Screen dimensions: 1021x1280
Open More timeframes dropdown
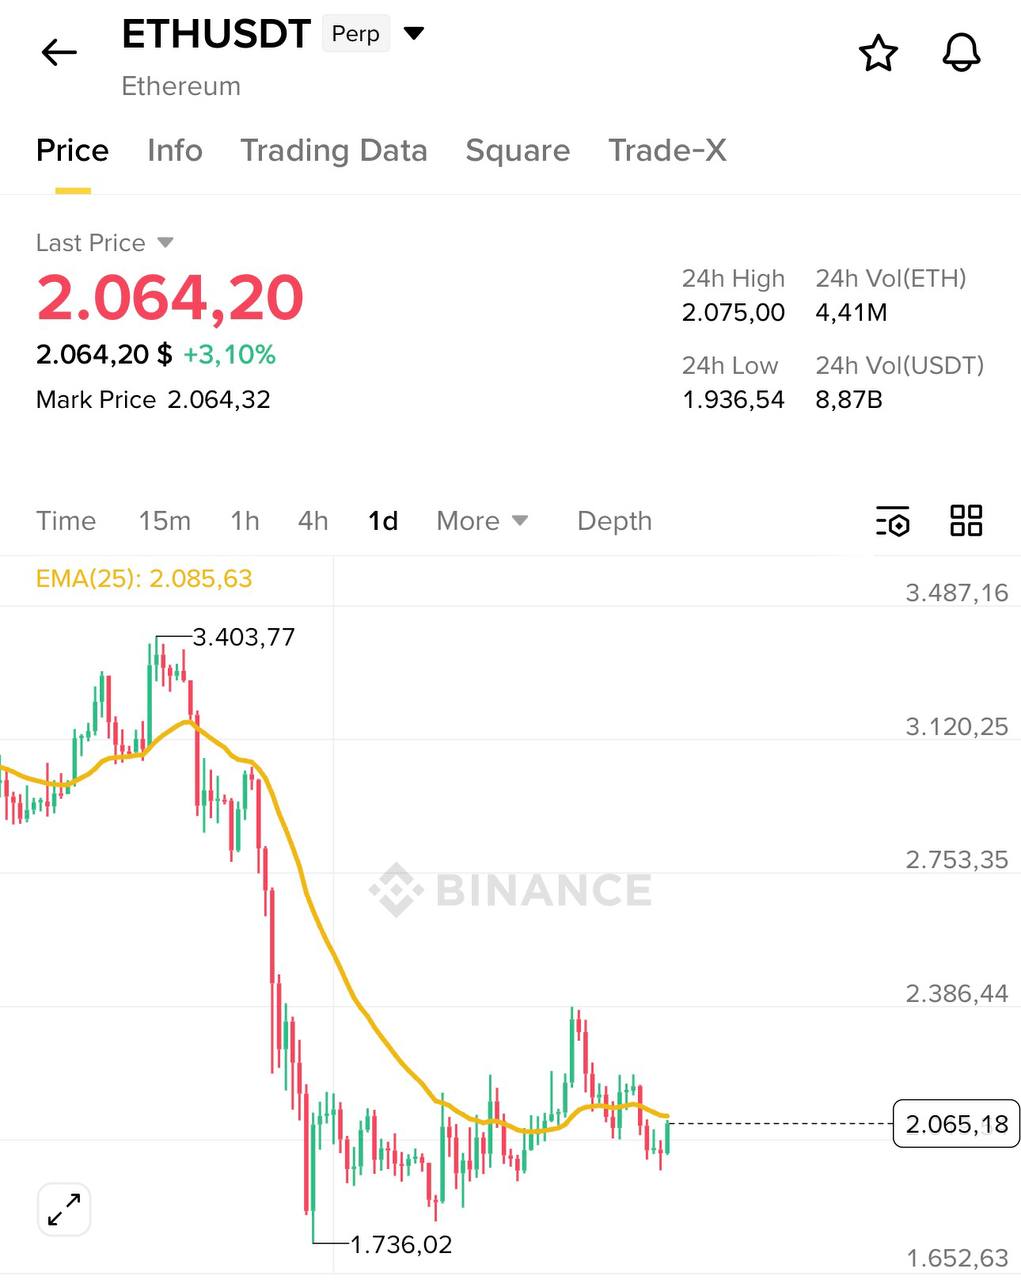(482, 521)
